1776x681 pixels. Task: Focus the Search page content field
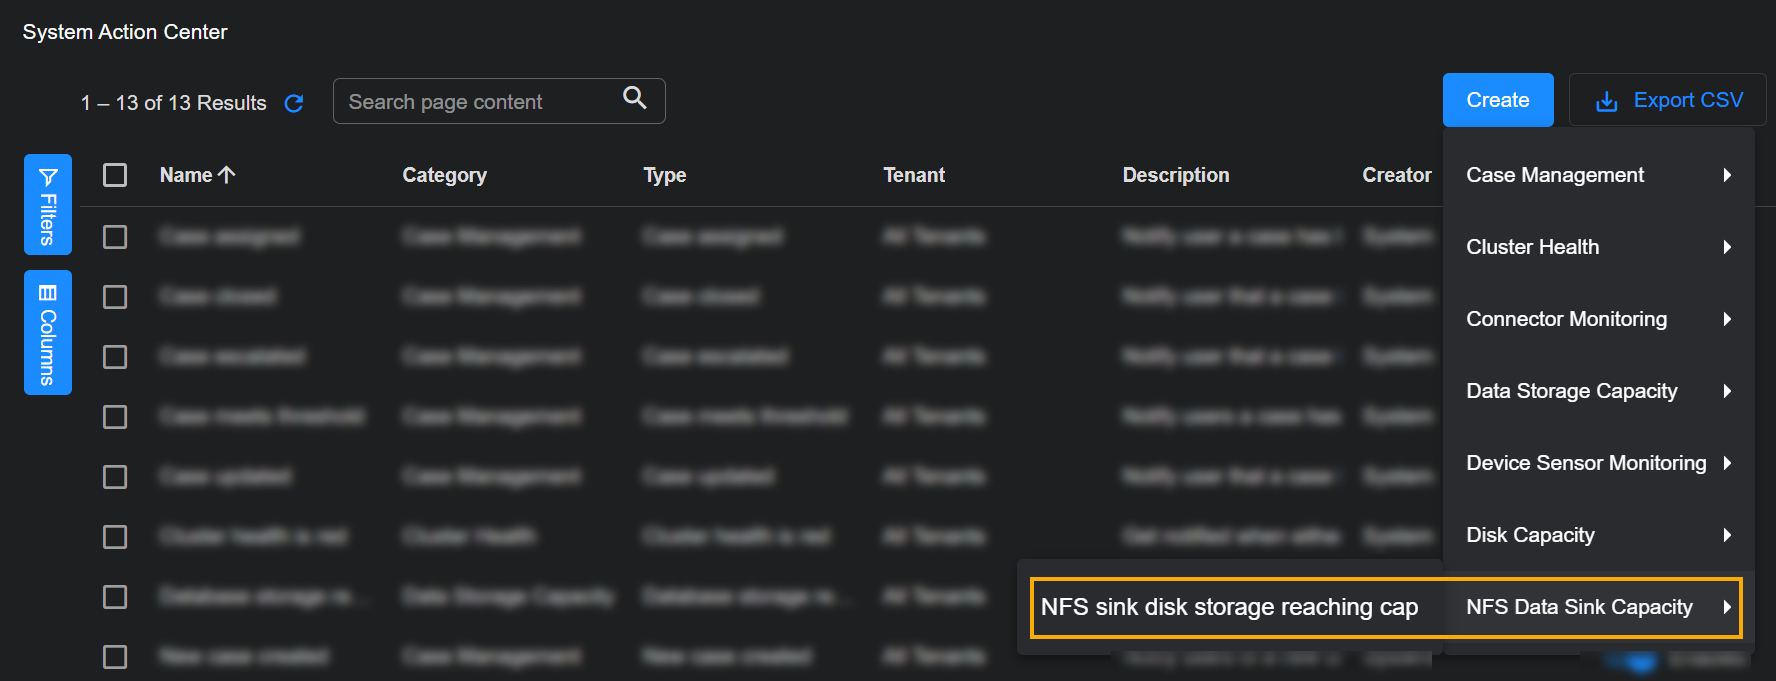click(480, 102)
